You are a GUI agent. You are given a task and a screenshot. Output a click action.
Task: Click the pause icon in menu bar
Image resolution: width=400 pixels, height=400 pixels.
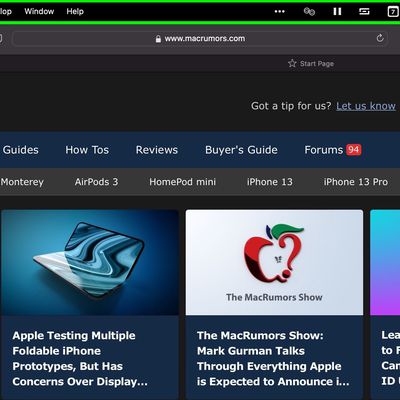[337, 12]
